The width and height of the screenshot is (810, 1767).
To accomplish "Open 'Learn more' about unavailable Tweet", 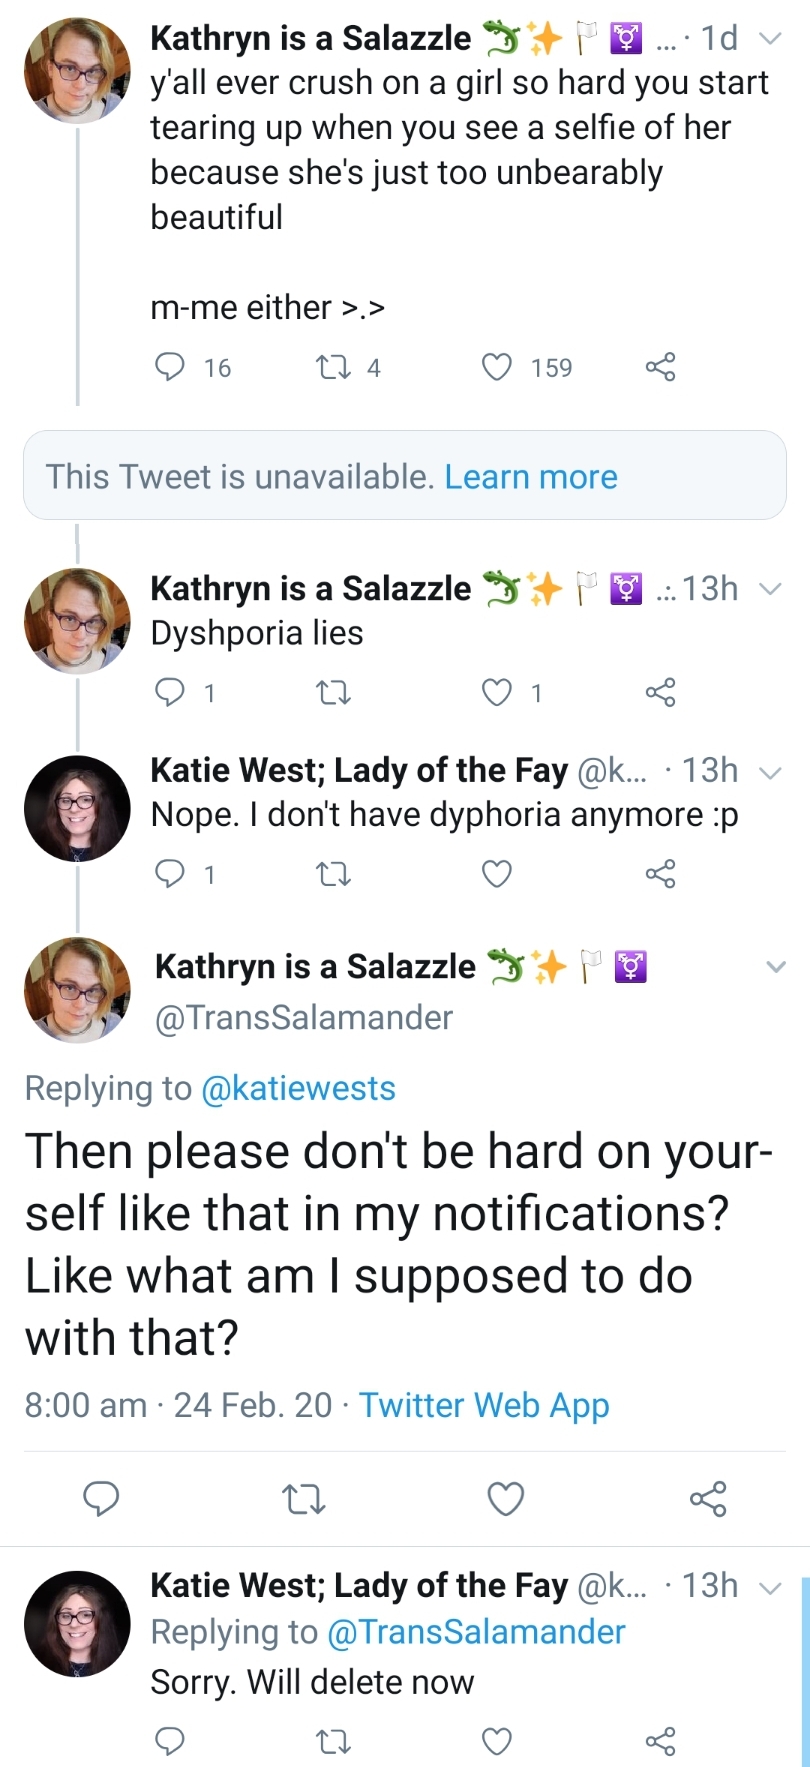I will tap(531, 477).
